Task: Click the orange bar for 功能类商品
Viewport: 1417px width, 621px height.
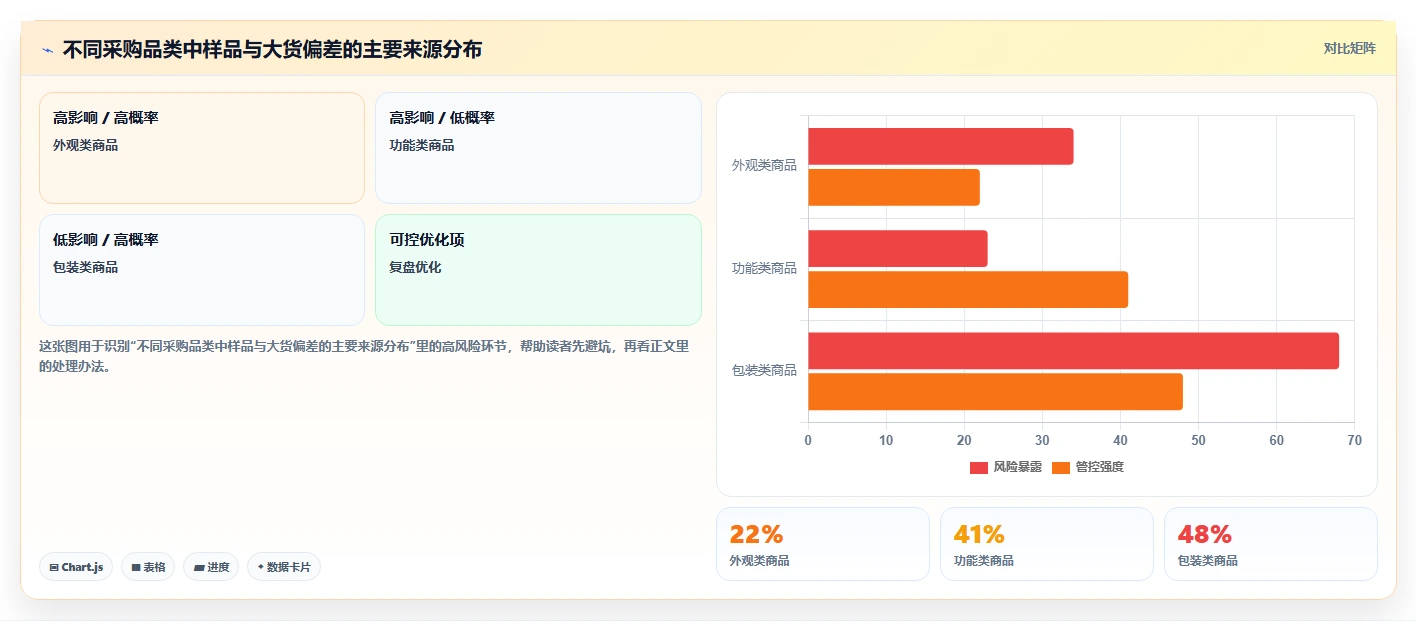Action: [968, 290]
